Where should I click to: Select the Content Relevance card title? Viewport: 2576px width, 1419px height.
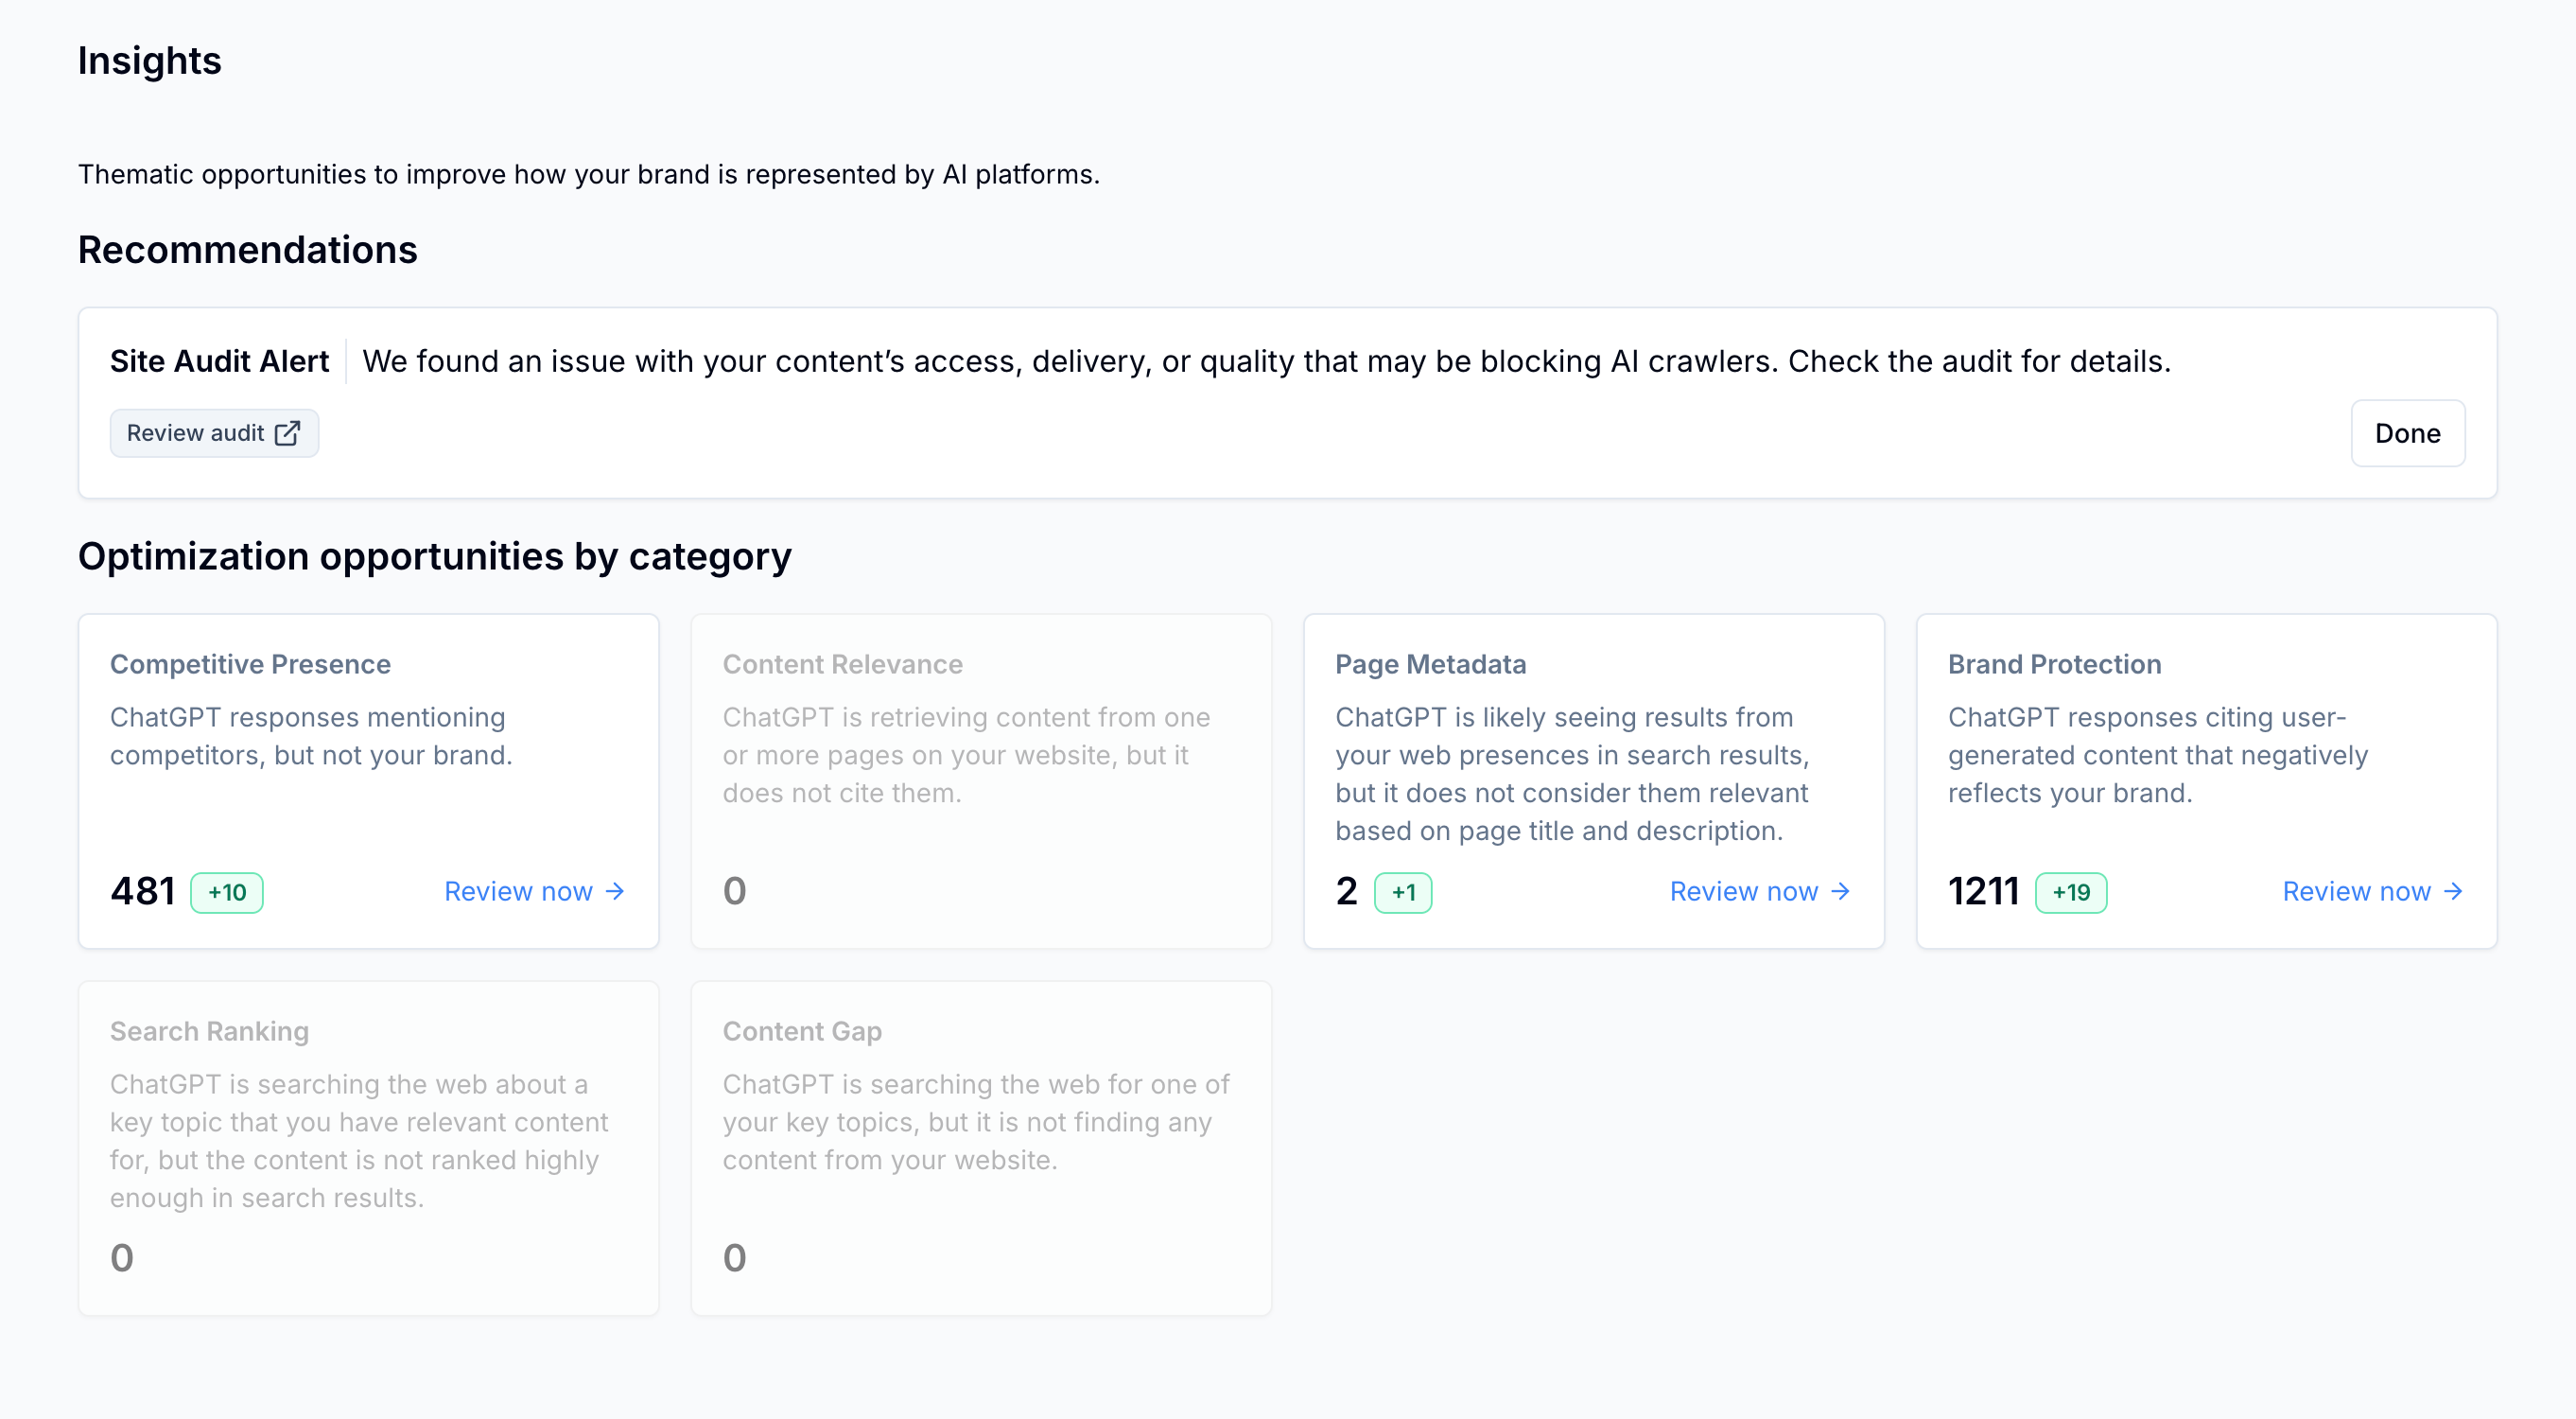click(x=842, y=664)
